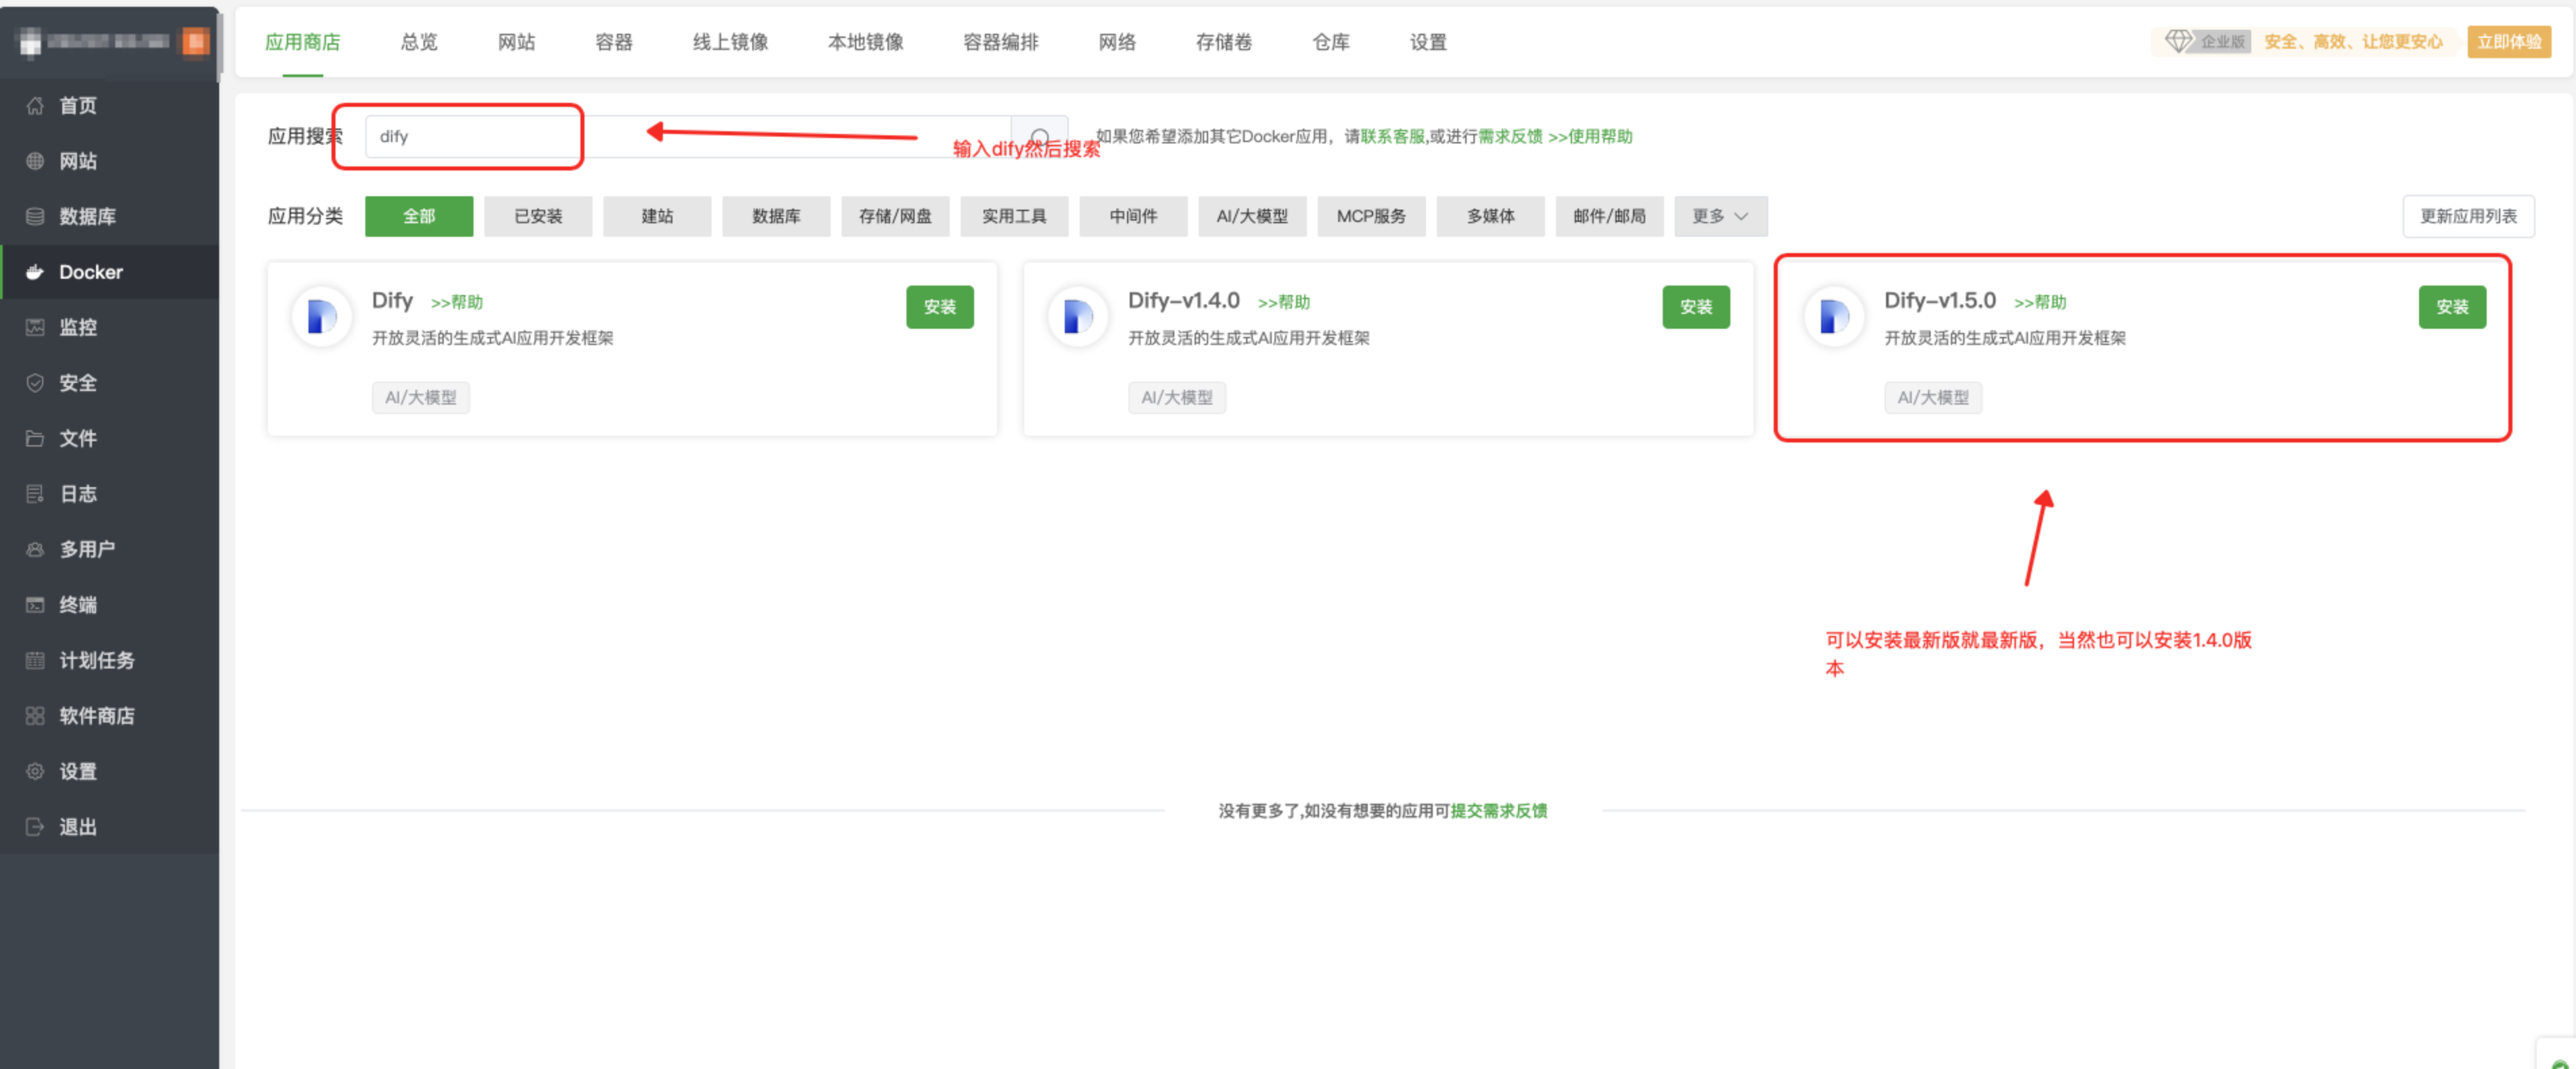Image resolution: width=2576 pixels, height=1069 pixels.
Task: Open the 数据库 database section
Action: 87,217
